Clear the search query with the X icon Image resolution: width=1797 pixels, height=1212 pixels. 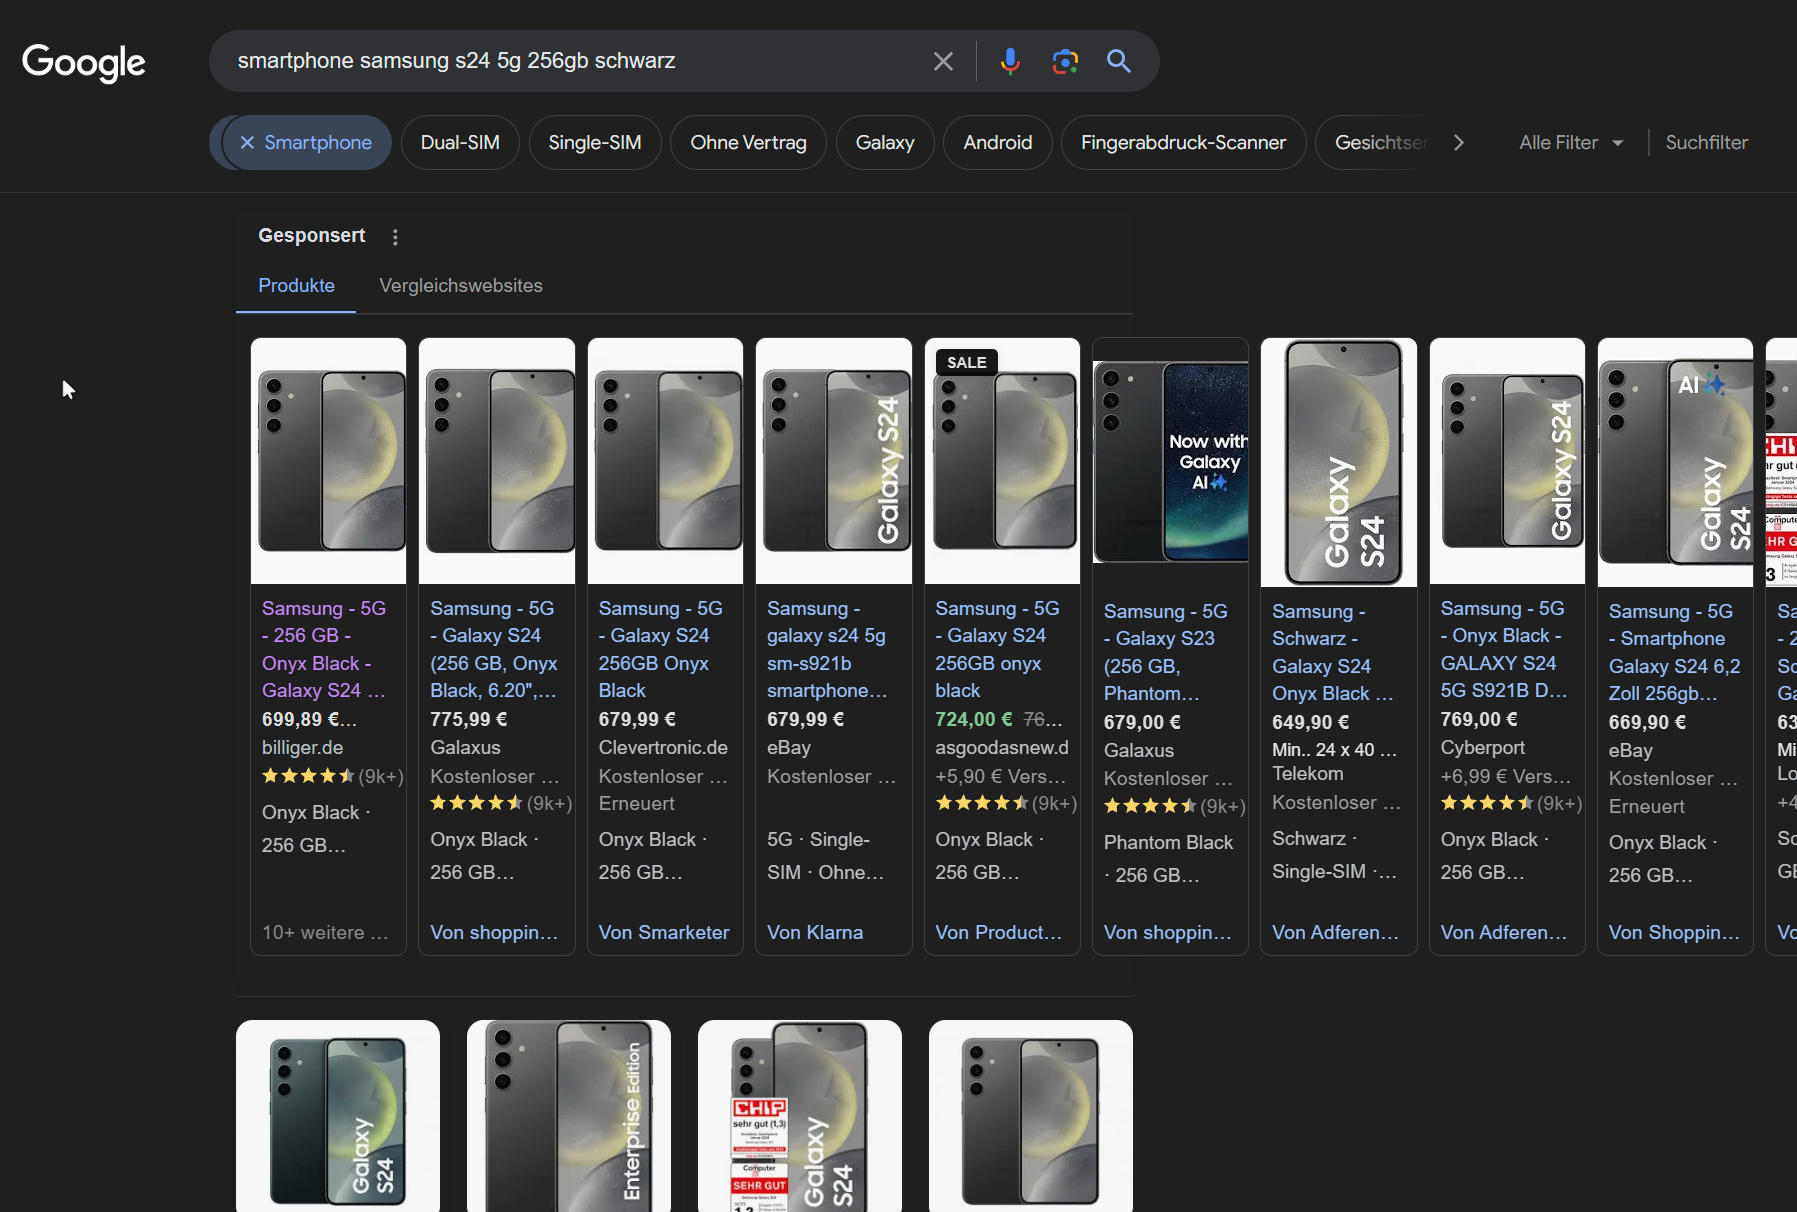pyautogui.click(x=943, y=61)
